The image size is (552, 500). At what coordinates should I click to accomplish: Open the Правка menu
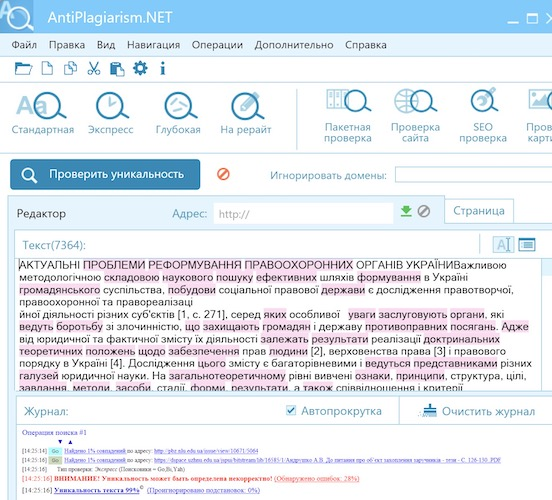point(67,45)
